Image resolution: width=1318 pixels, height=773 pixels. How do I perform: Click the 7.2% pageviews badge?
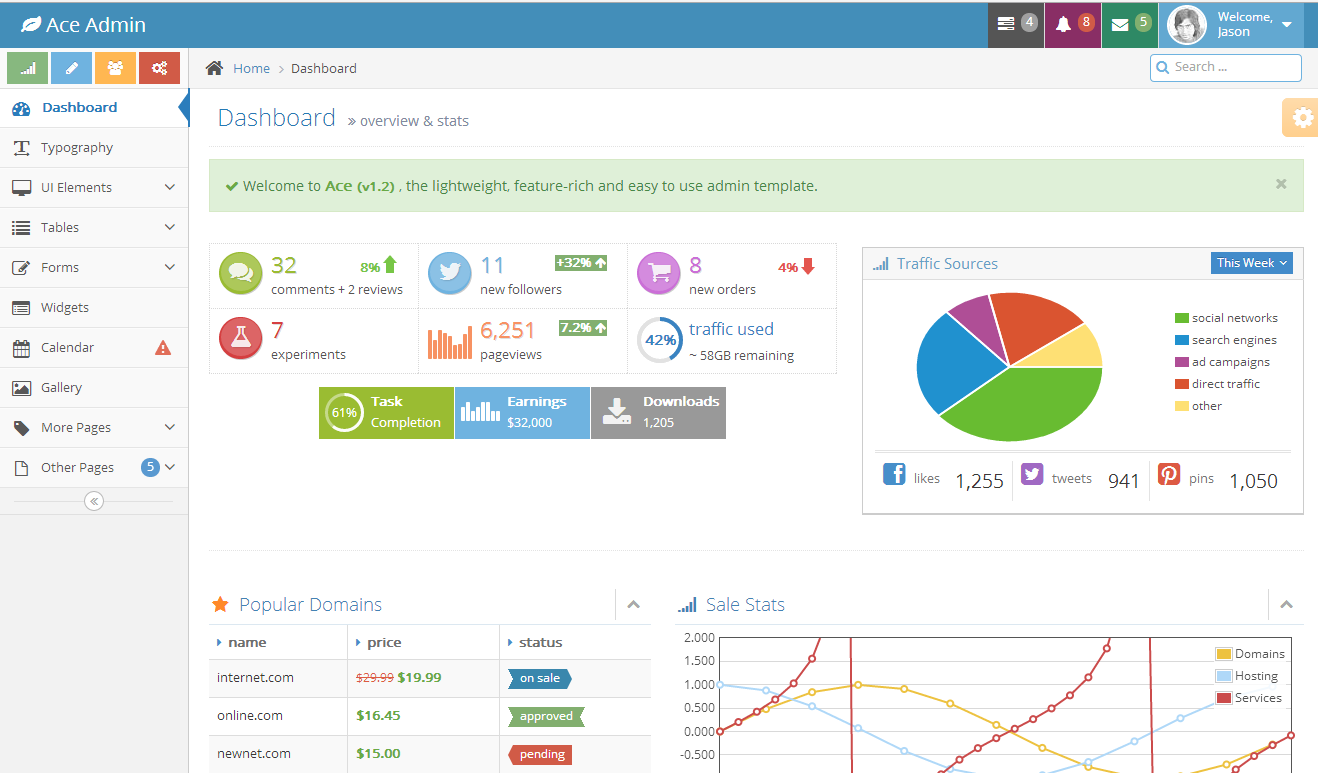tap(583, 327)
